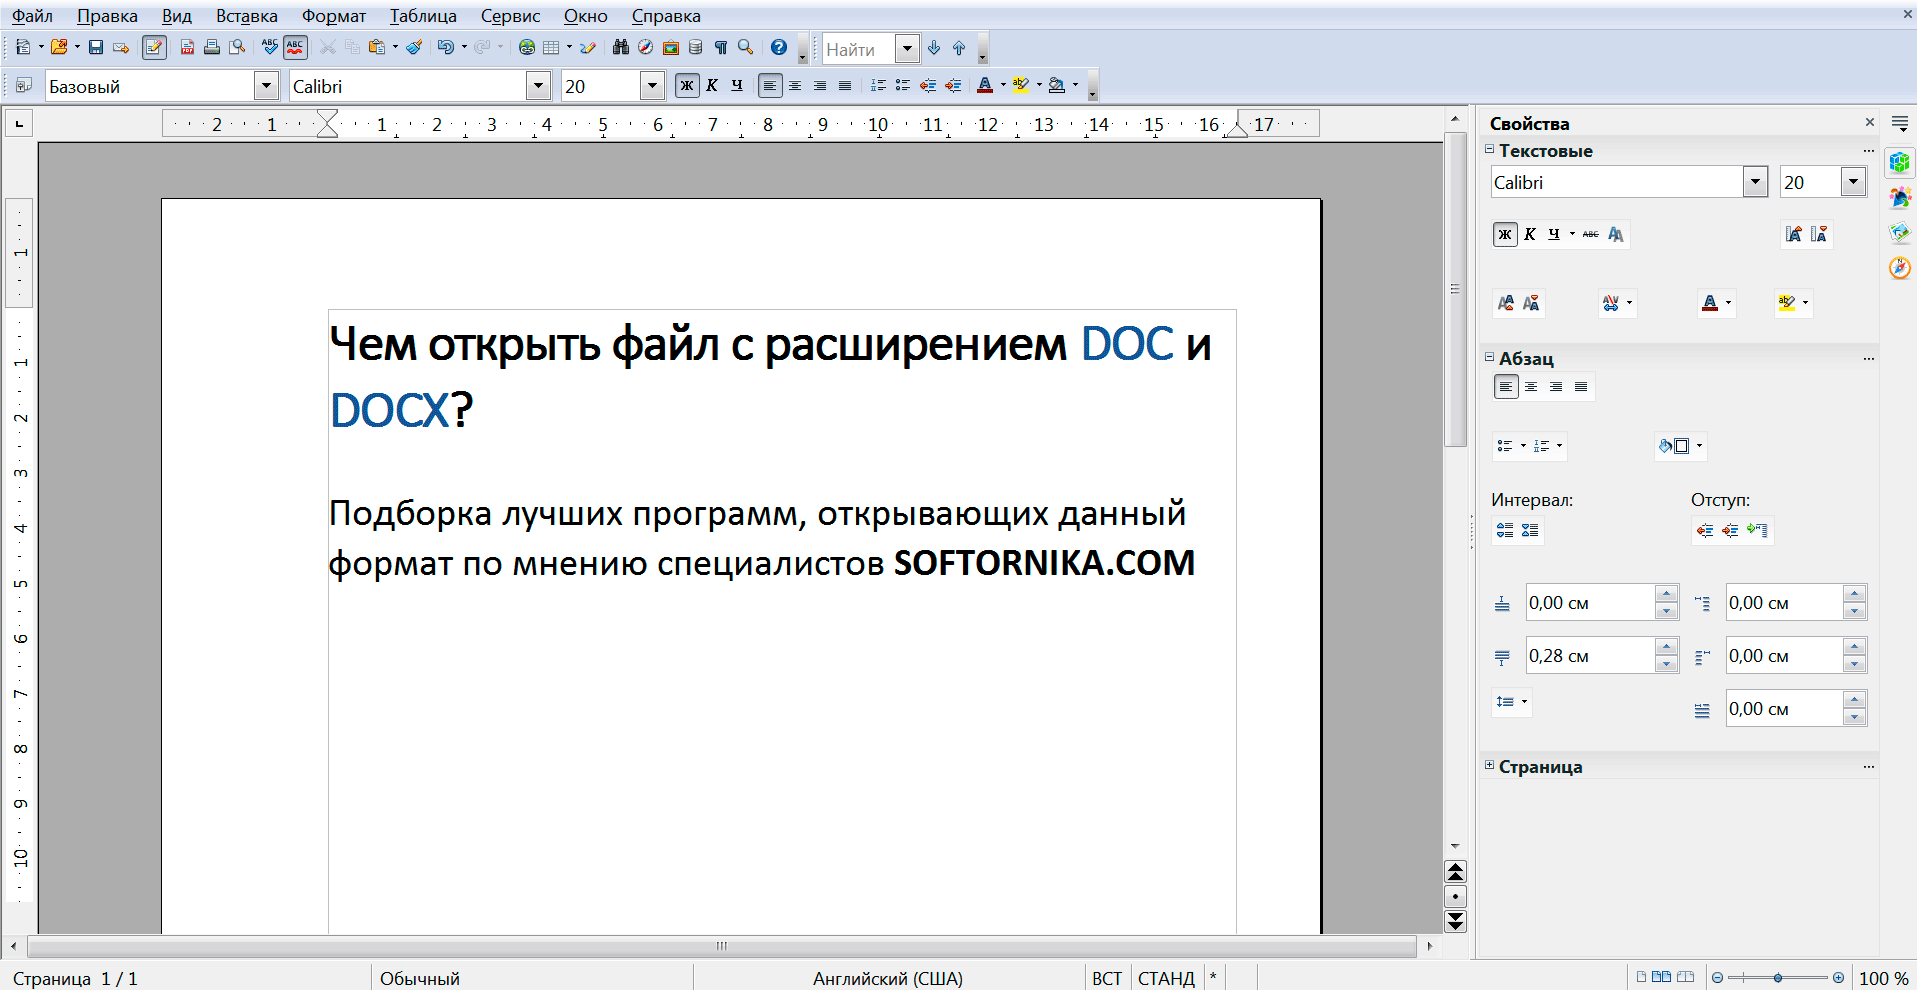
Task: Click into the Найти search field
Action: coord(859,48)
